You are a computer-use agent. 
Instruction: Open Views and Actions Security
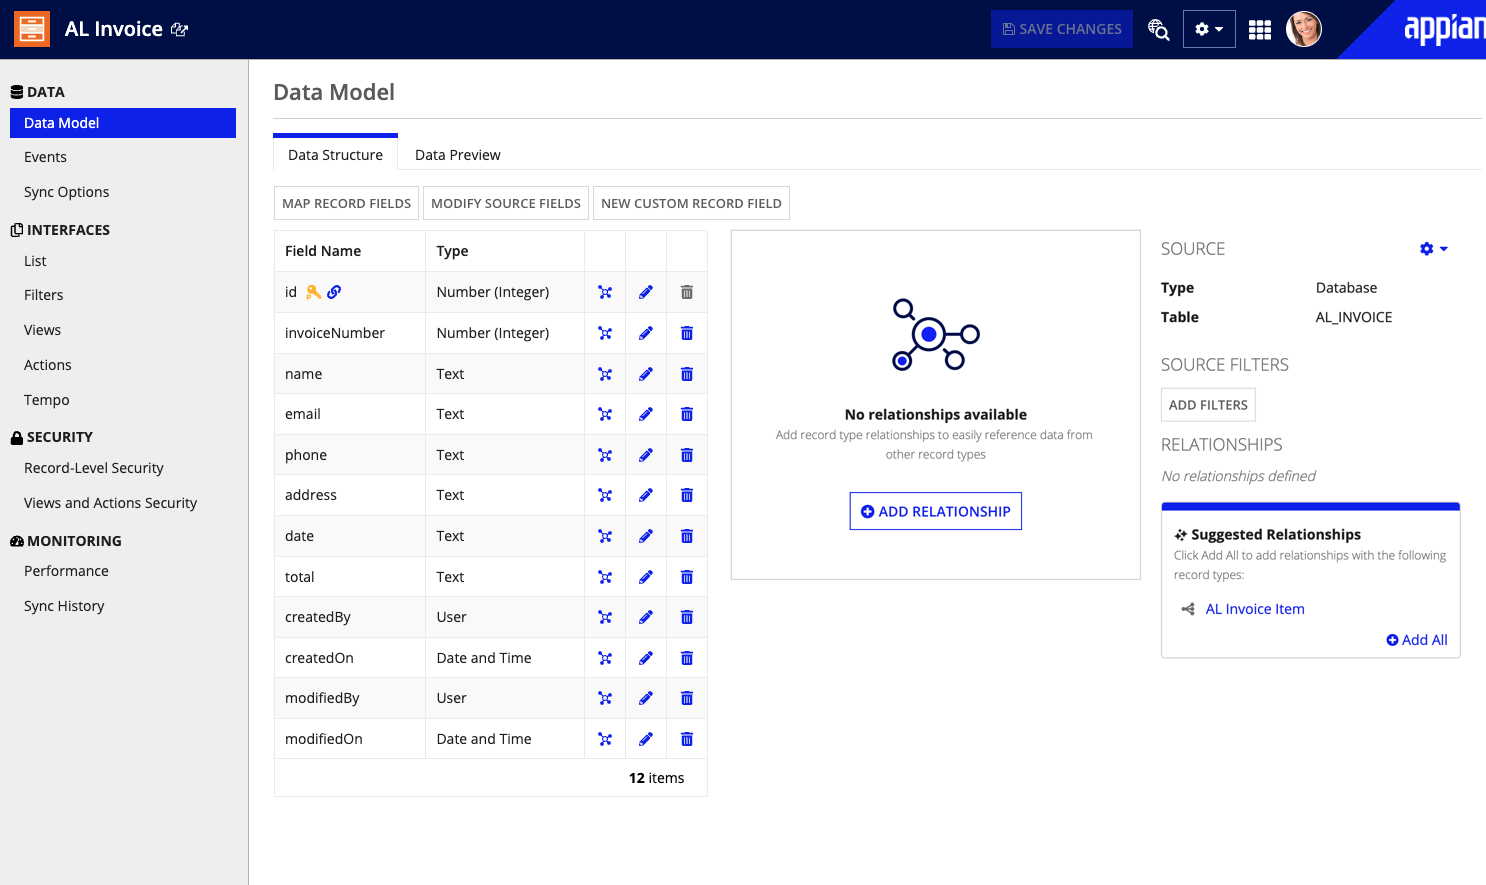[x=110, y=503]
